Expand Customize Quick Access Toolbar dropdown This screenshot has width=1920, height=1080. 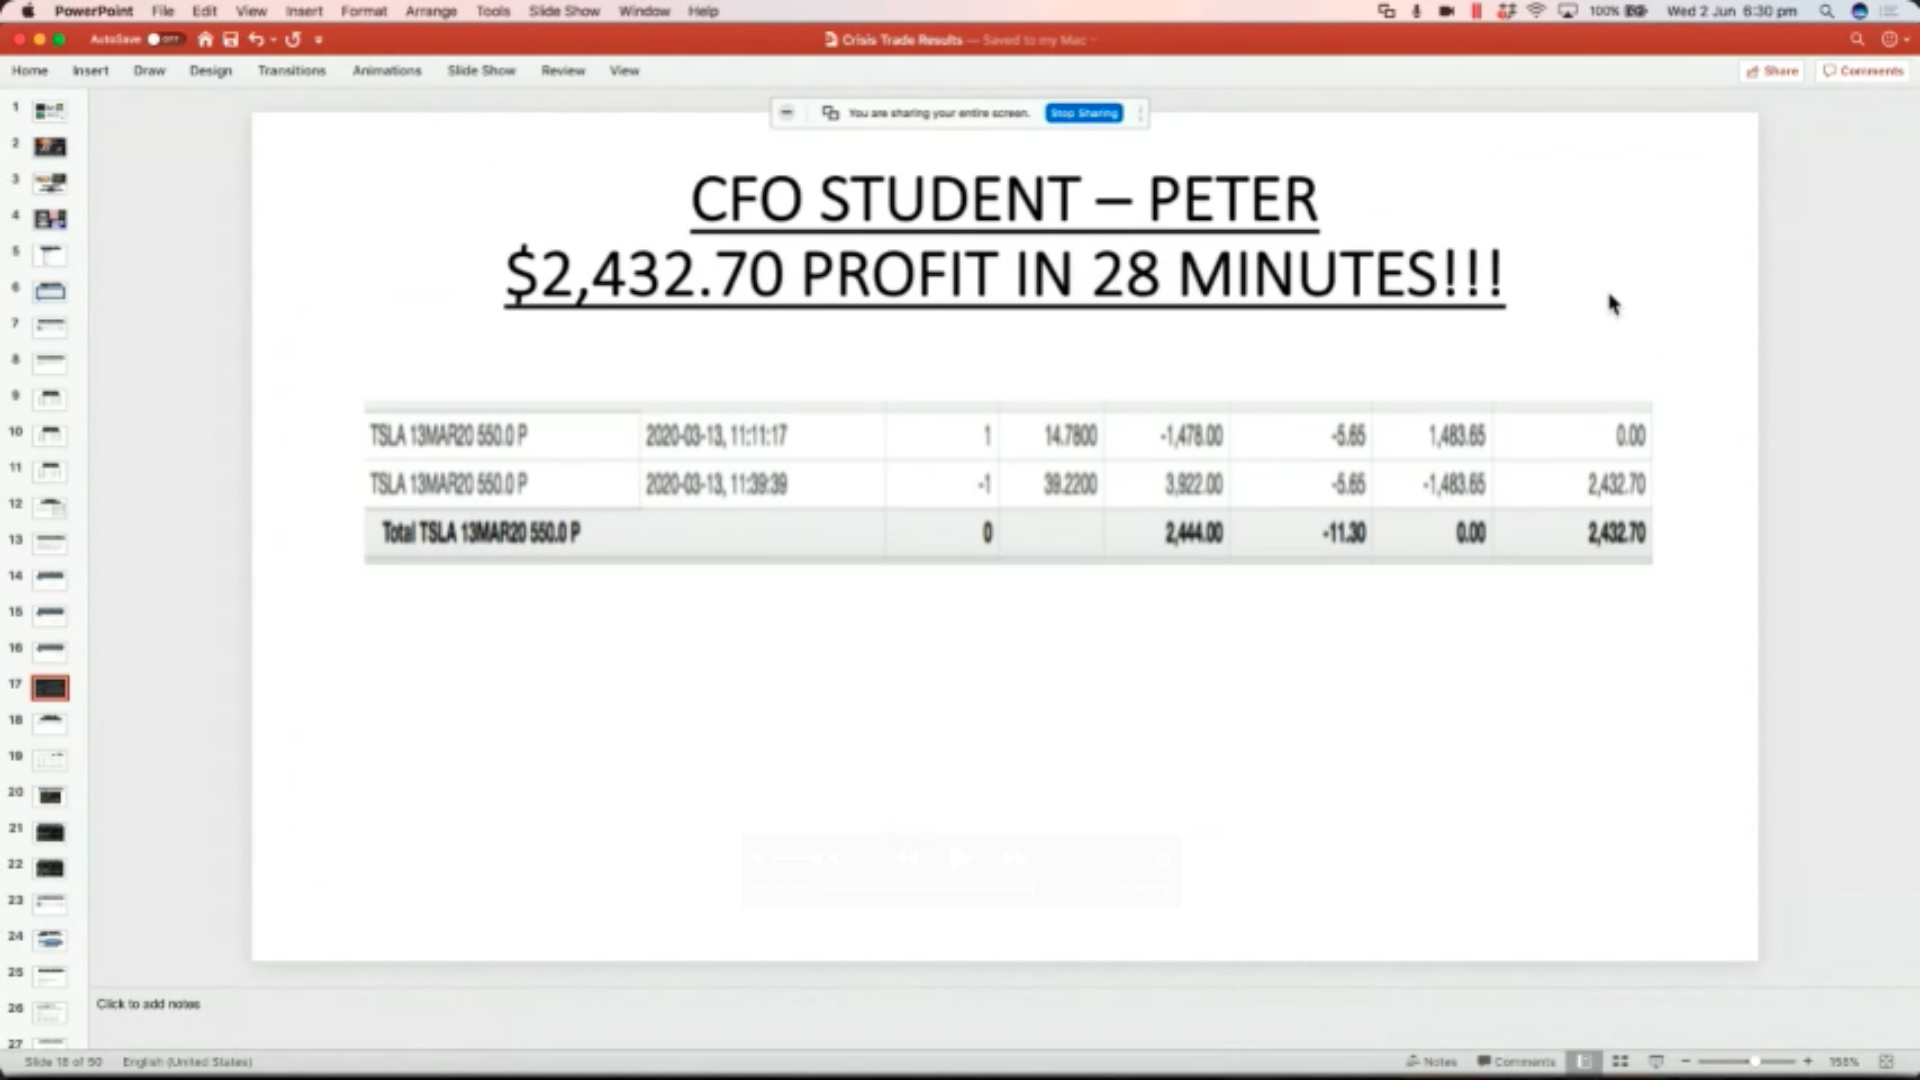(319, 40)
